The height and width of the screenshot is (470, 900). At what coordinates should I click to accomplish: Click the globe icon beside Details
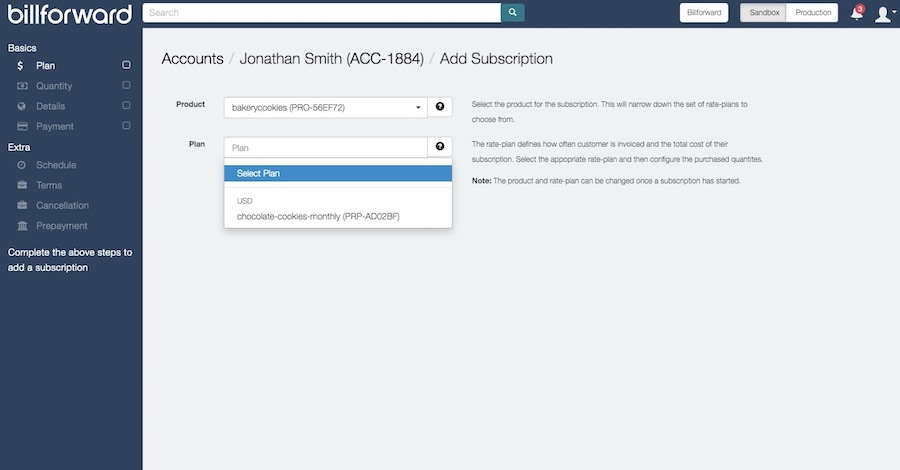[22, 106]
